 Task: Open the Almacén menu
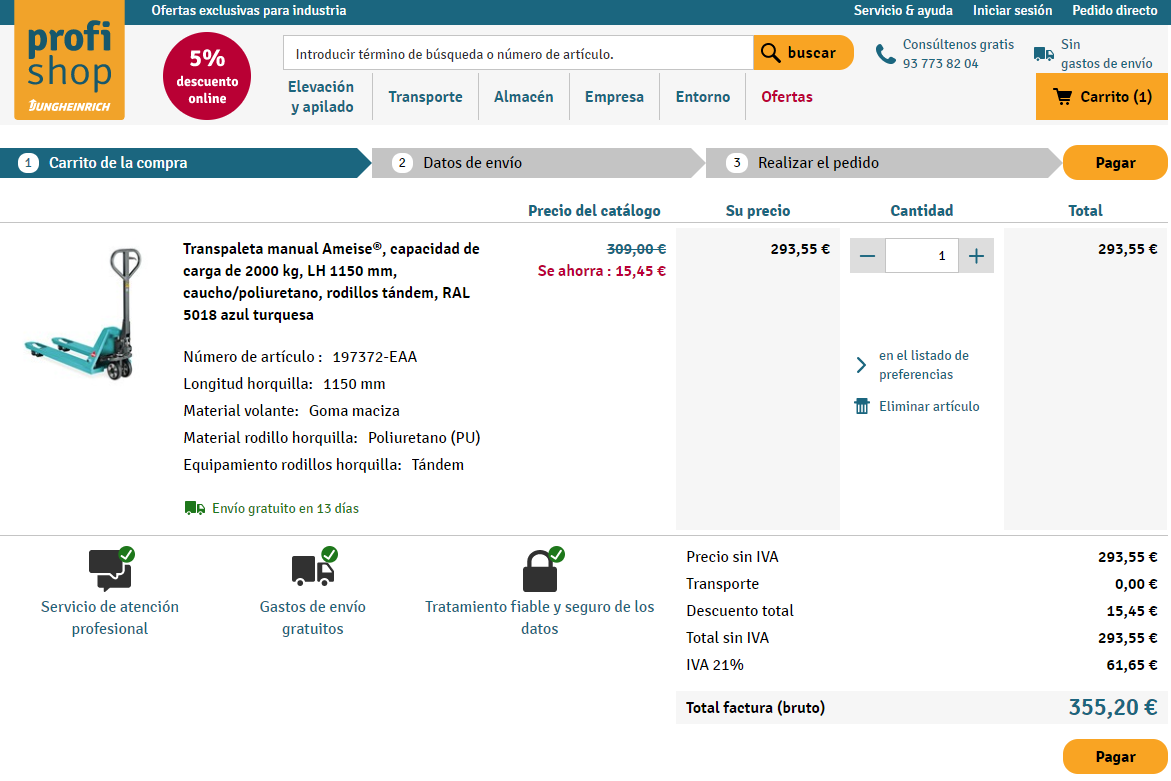click(524, 97)
